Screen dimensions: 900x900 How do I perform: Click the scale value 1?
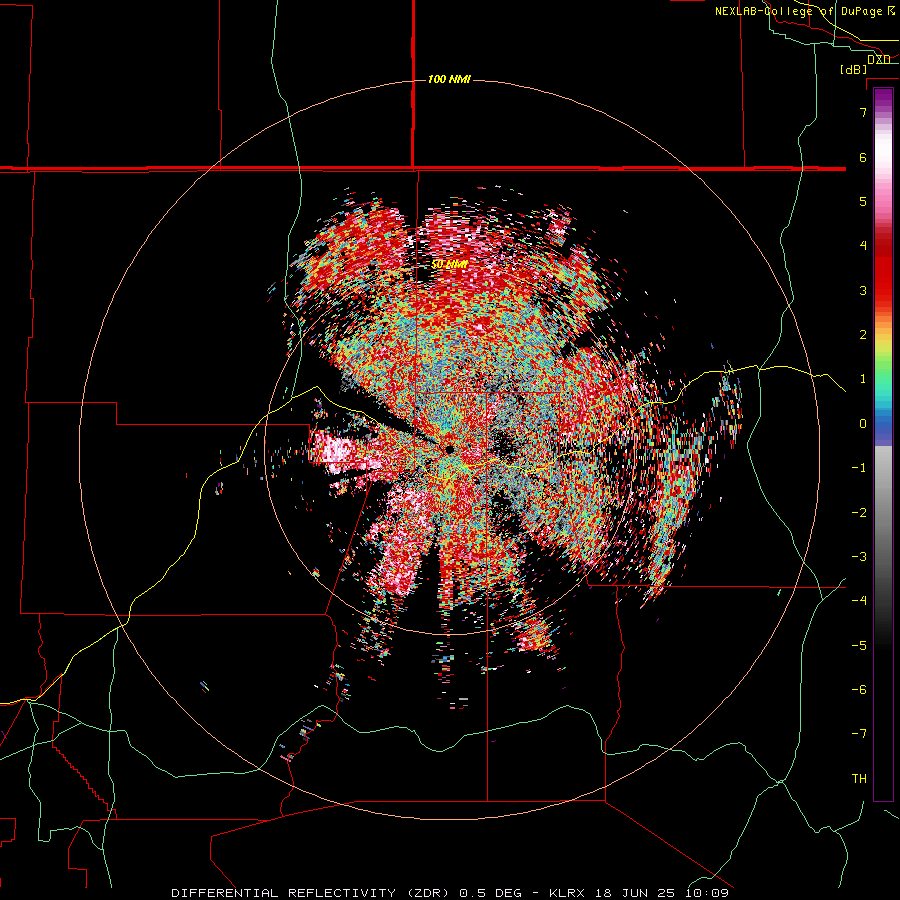(863, 379)
